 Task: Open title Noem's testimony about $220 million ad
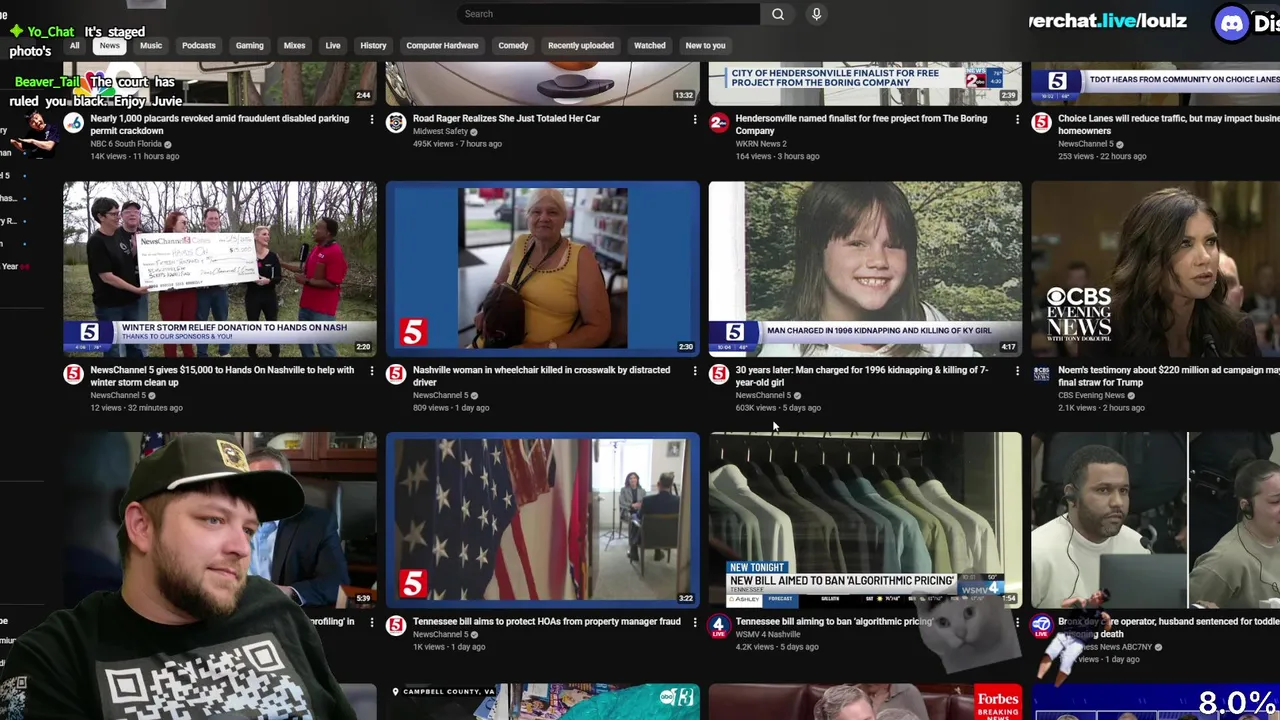(1169, 376)
